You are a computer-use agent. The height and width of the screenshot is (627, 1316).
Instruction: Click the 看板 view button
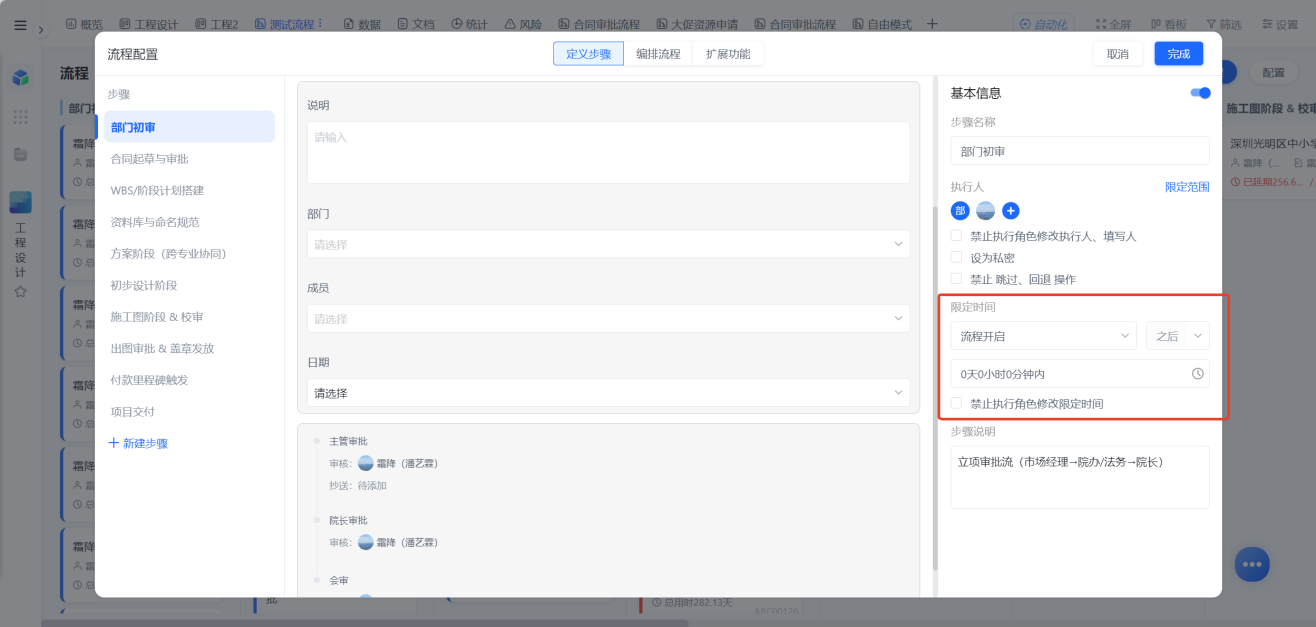tap(1168, 23)
